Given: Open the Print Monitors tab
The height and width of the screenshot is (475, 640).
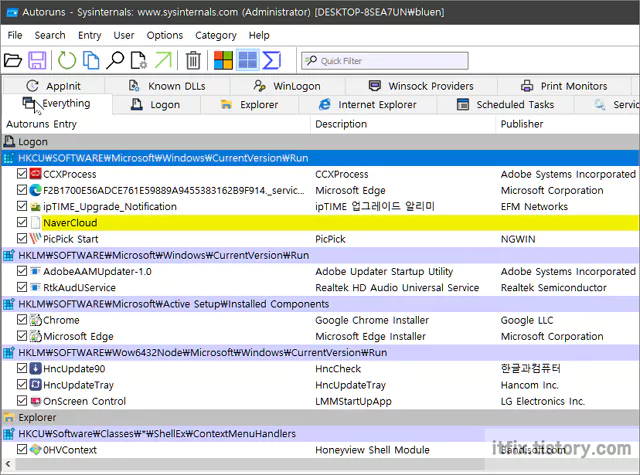Looking at the screenshot, I should pos(564,86).
